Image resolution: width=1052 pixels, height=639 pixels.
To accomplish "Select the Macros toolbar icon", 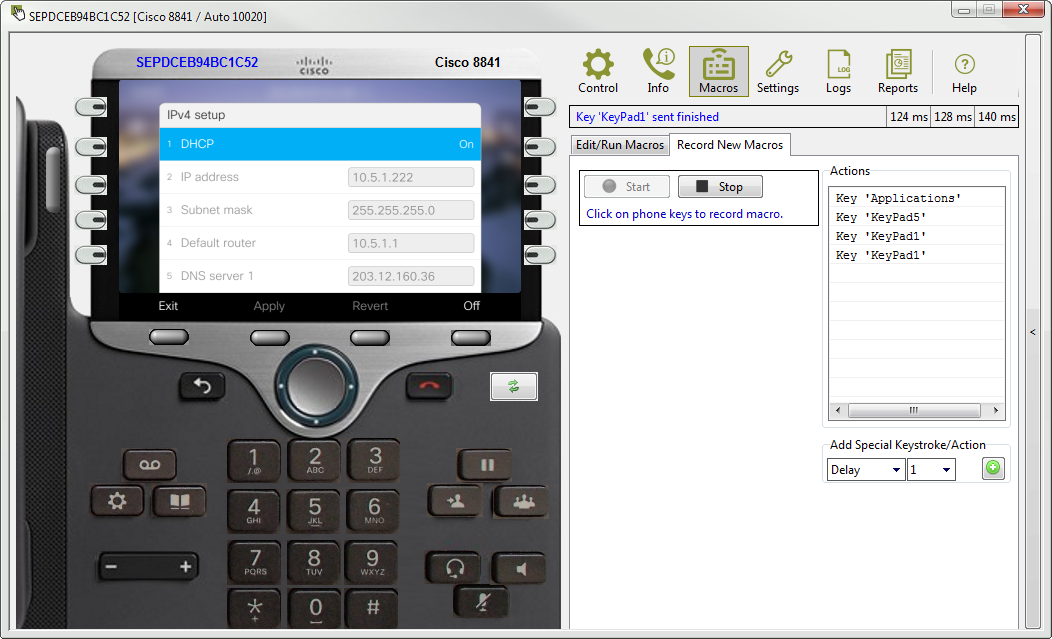I will coord(716,70).
